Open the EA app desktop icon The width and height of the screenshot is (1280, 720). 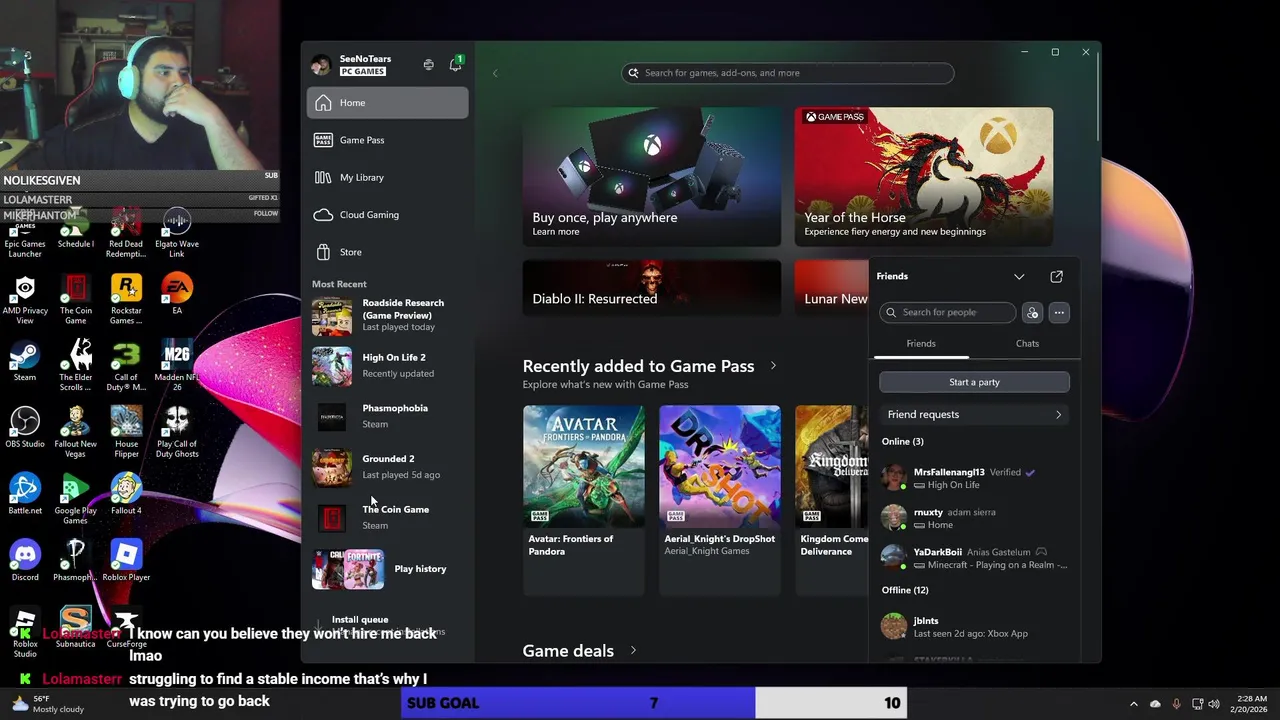[x=177, y=294]
